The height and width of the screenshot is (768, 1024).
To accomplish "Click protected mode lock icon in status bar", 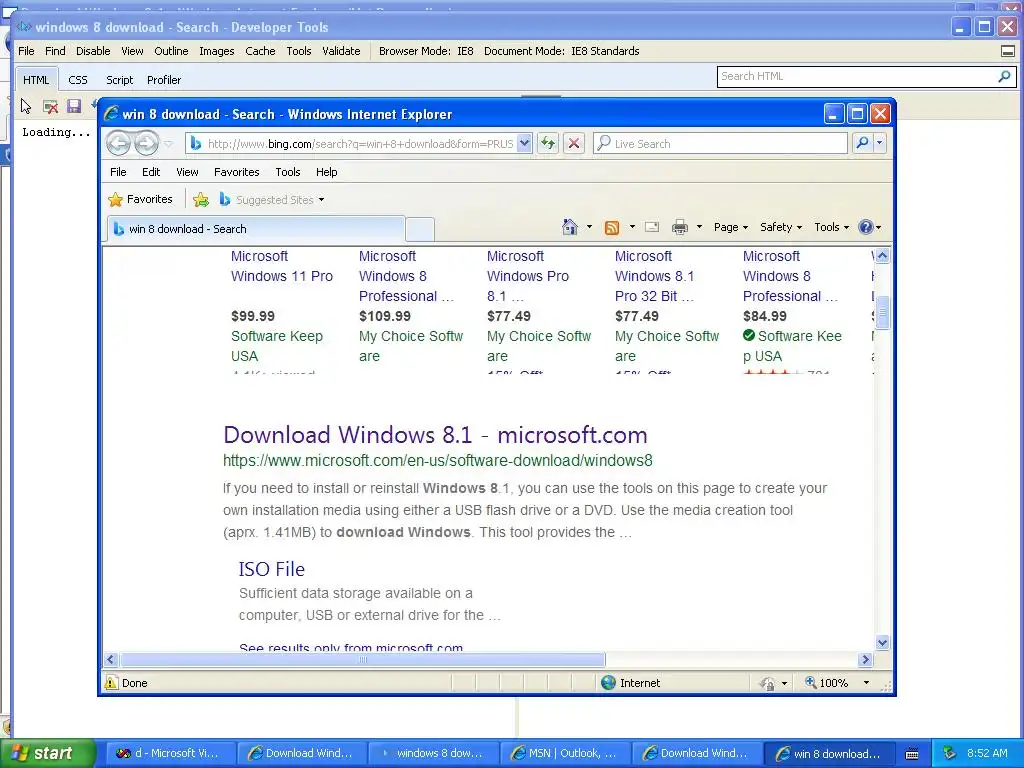I will (x=767, y=683).
